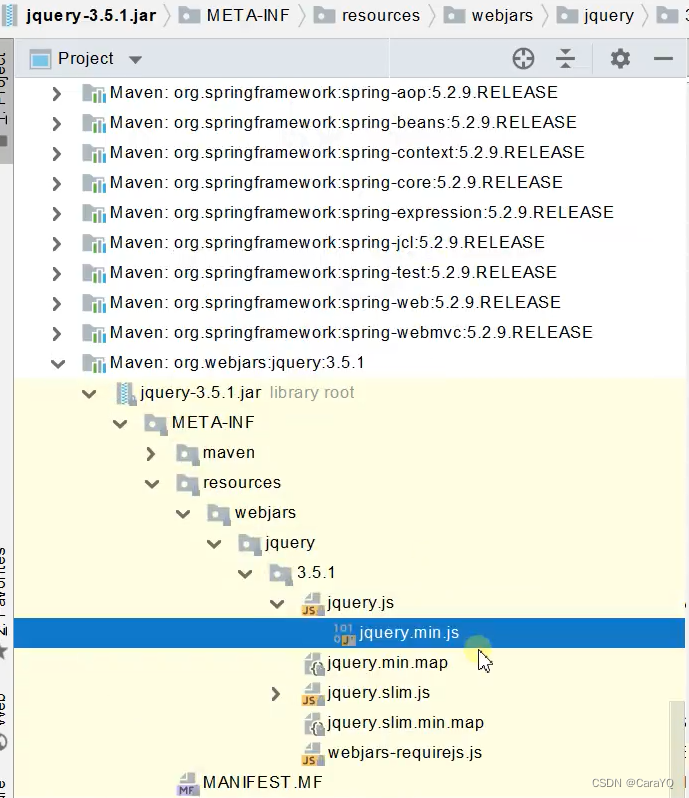Image resolution: width=689 pixels, height=798 pixels.
Task: Expand the jquery.slim.js file group arrow
Action: pos(275,694)
